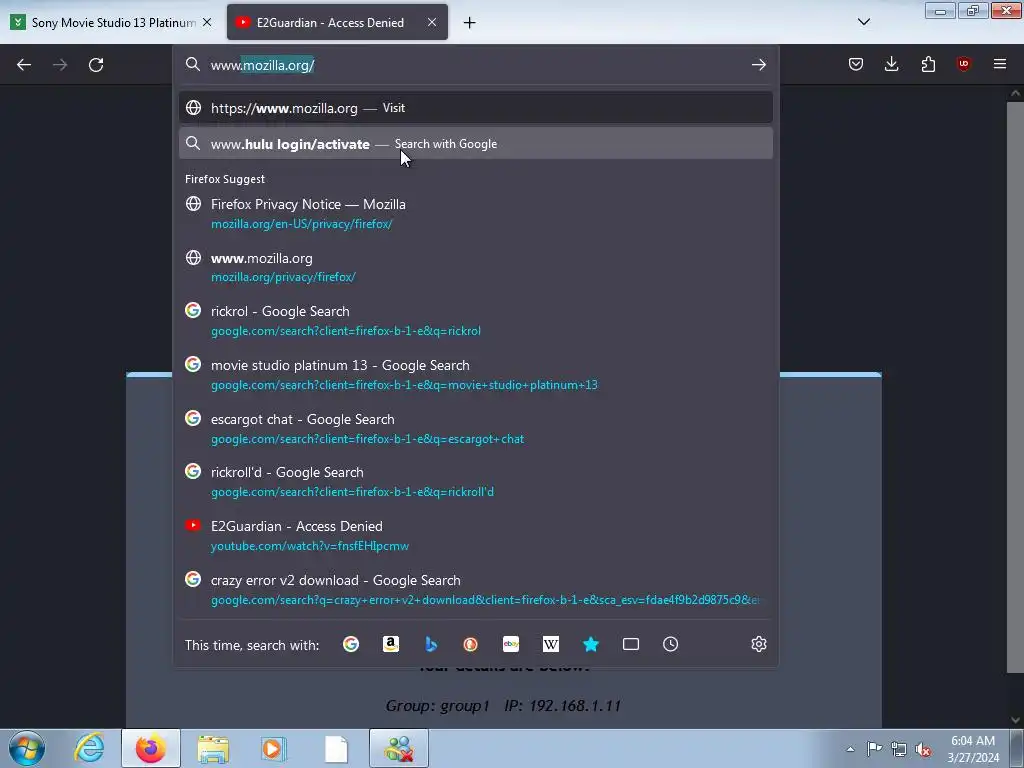Viewport: 1024px width, 768px height.
Task: Open crazy error v2 download Google Search entry
Action: coord(475,590)
